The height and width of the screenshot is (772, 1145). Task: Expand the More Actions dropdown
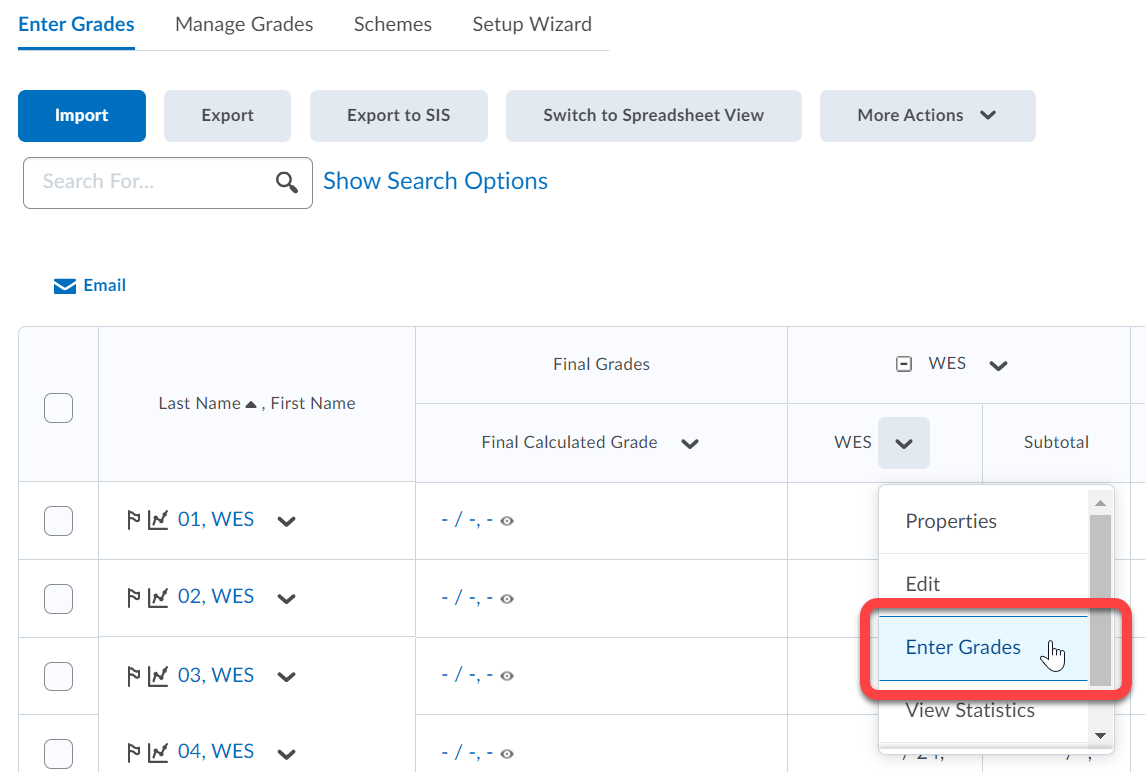927,116
